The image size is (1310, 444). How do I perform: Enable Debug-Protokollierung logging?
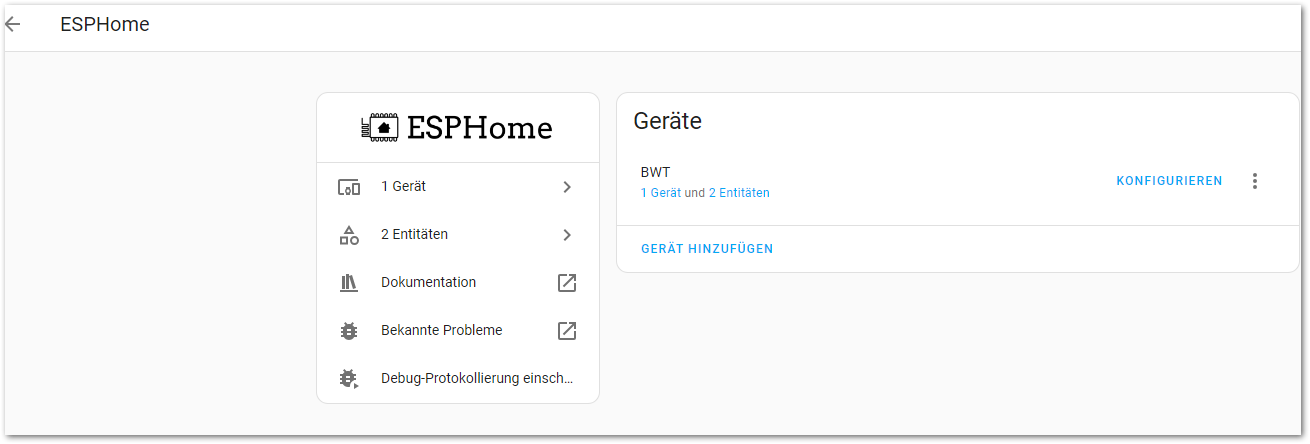point(477,379)
